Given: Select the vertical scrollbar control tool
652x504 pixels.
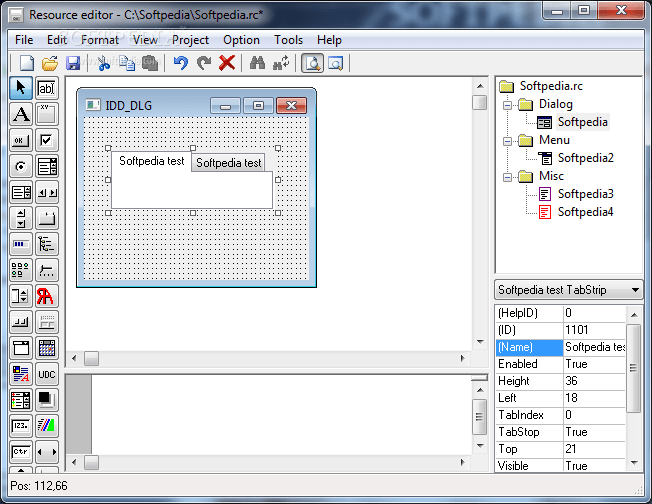Looking at the screenshot, I should pos(21,218).
